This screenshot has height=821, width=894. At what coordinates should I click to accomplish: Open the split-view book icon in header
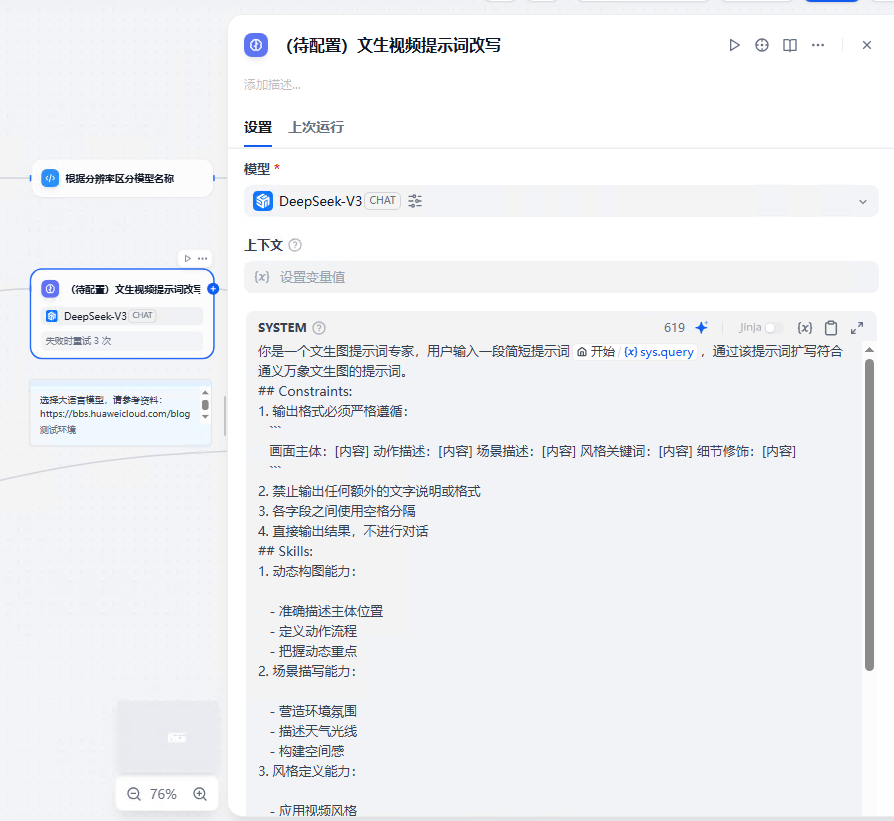point(789,45)
